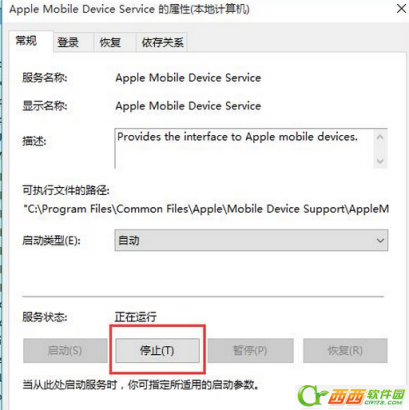Click the dropdown chevron beside 自动
Image resolution: width=409 pixels, height=410 pixels.
pyautogui.click(x=380, y=240)
